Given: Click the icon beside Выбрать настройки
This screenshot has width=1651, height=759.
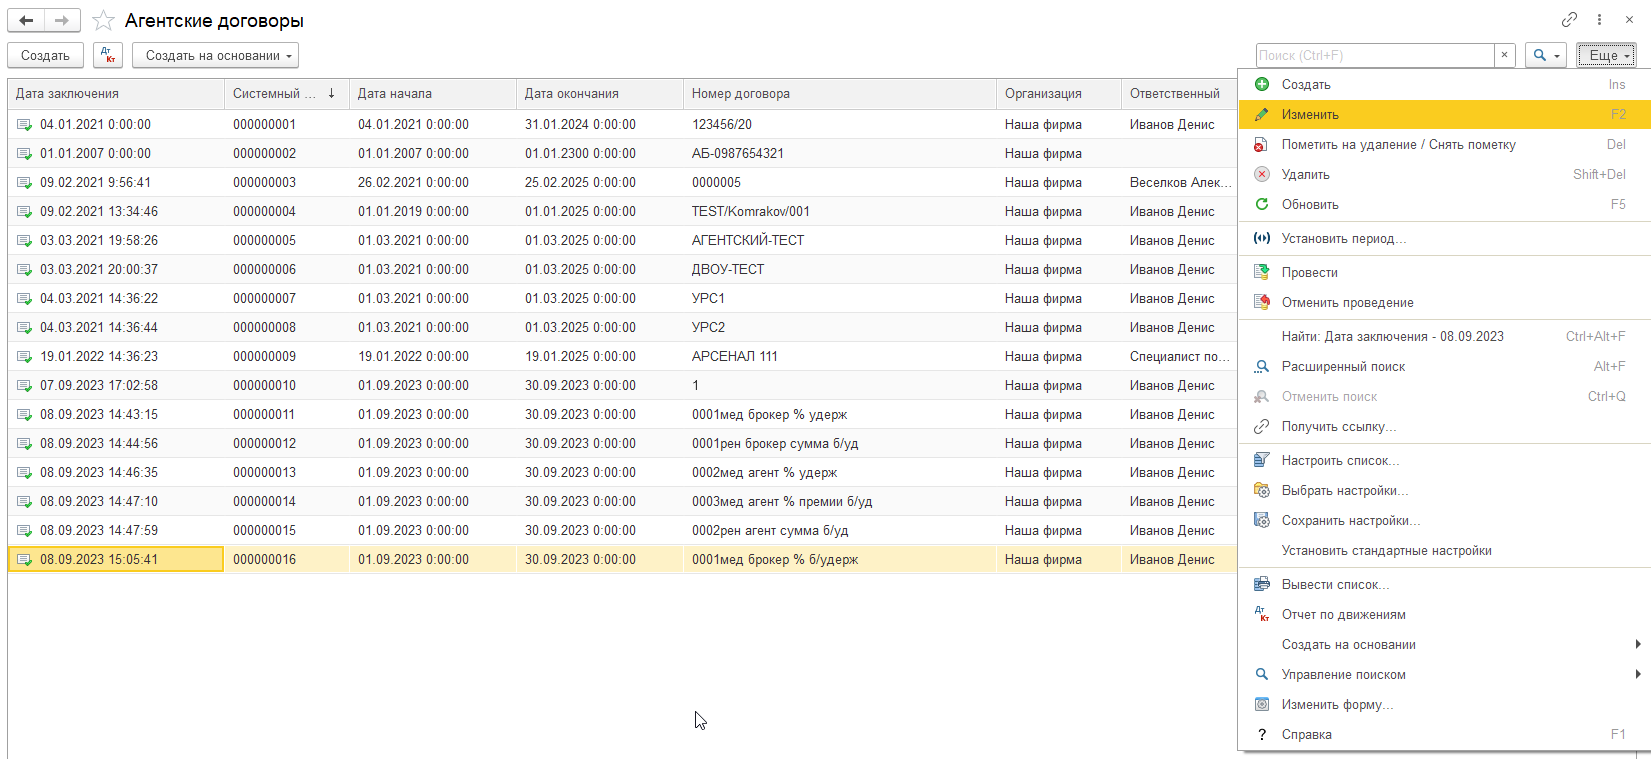Looking at the screenshot, I should point(1262,490).
